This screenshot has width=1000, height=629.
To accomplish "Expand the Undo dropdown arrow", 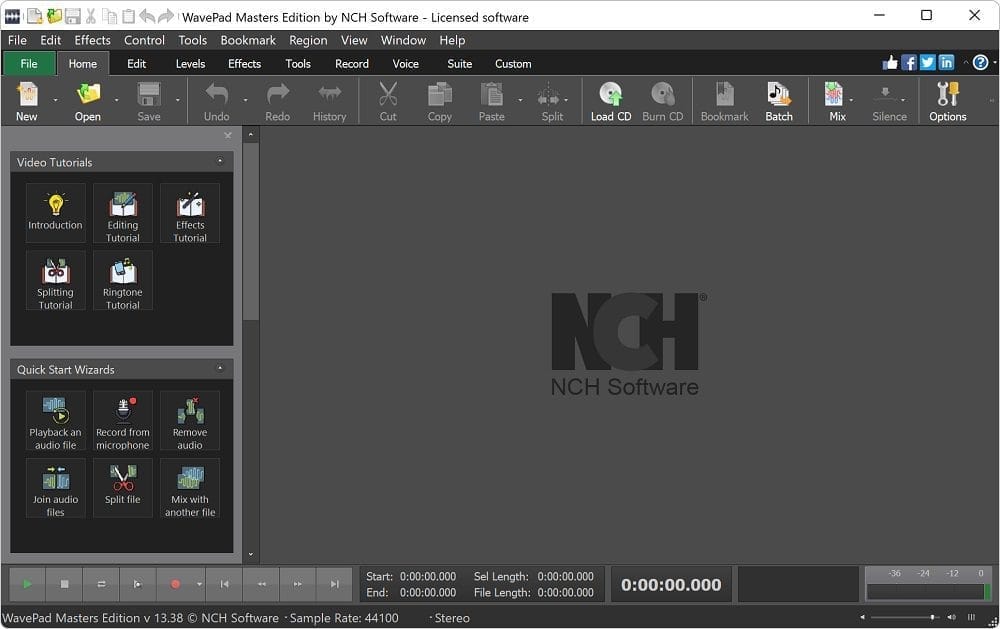I will coord(245,100).
